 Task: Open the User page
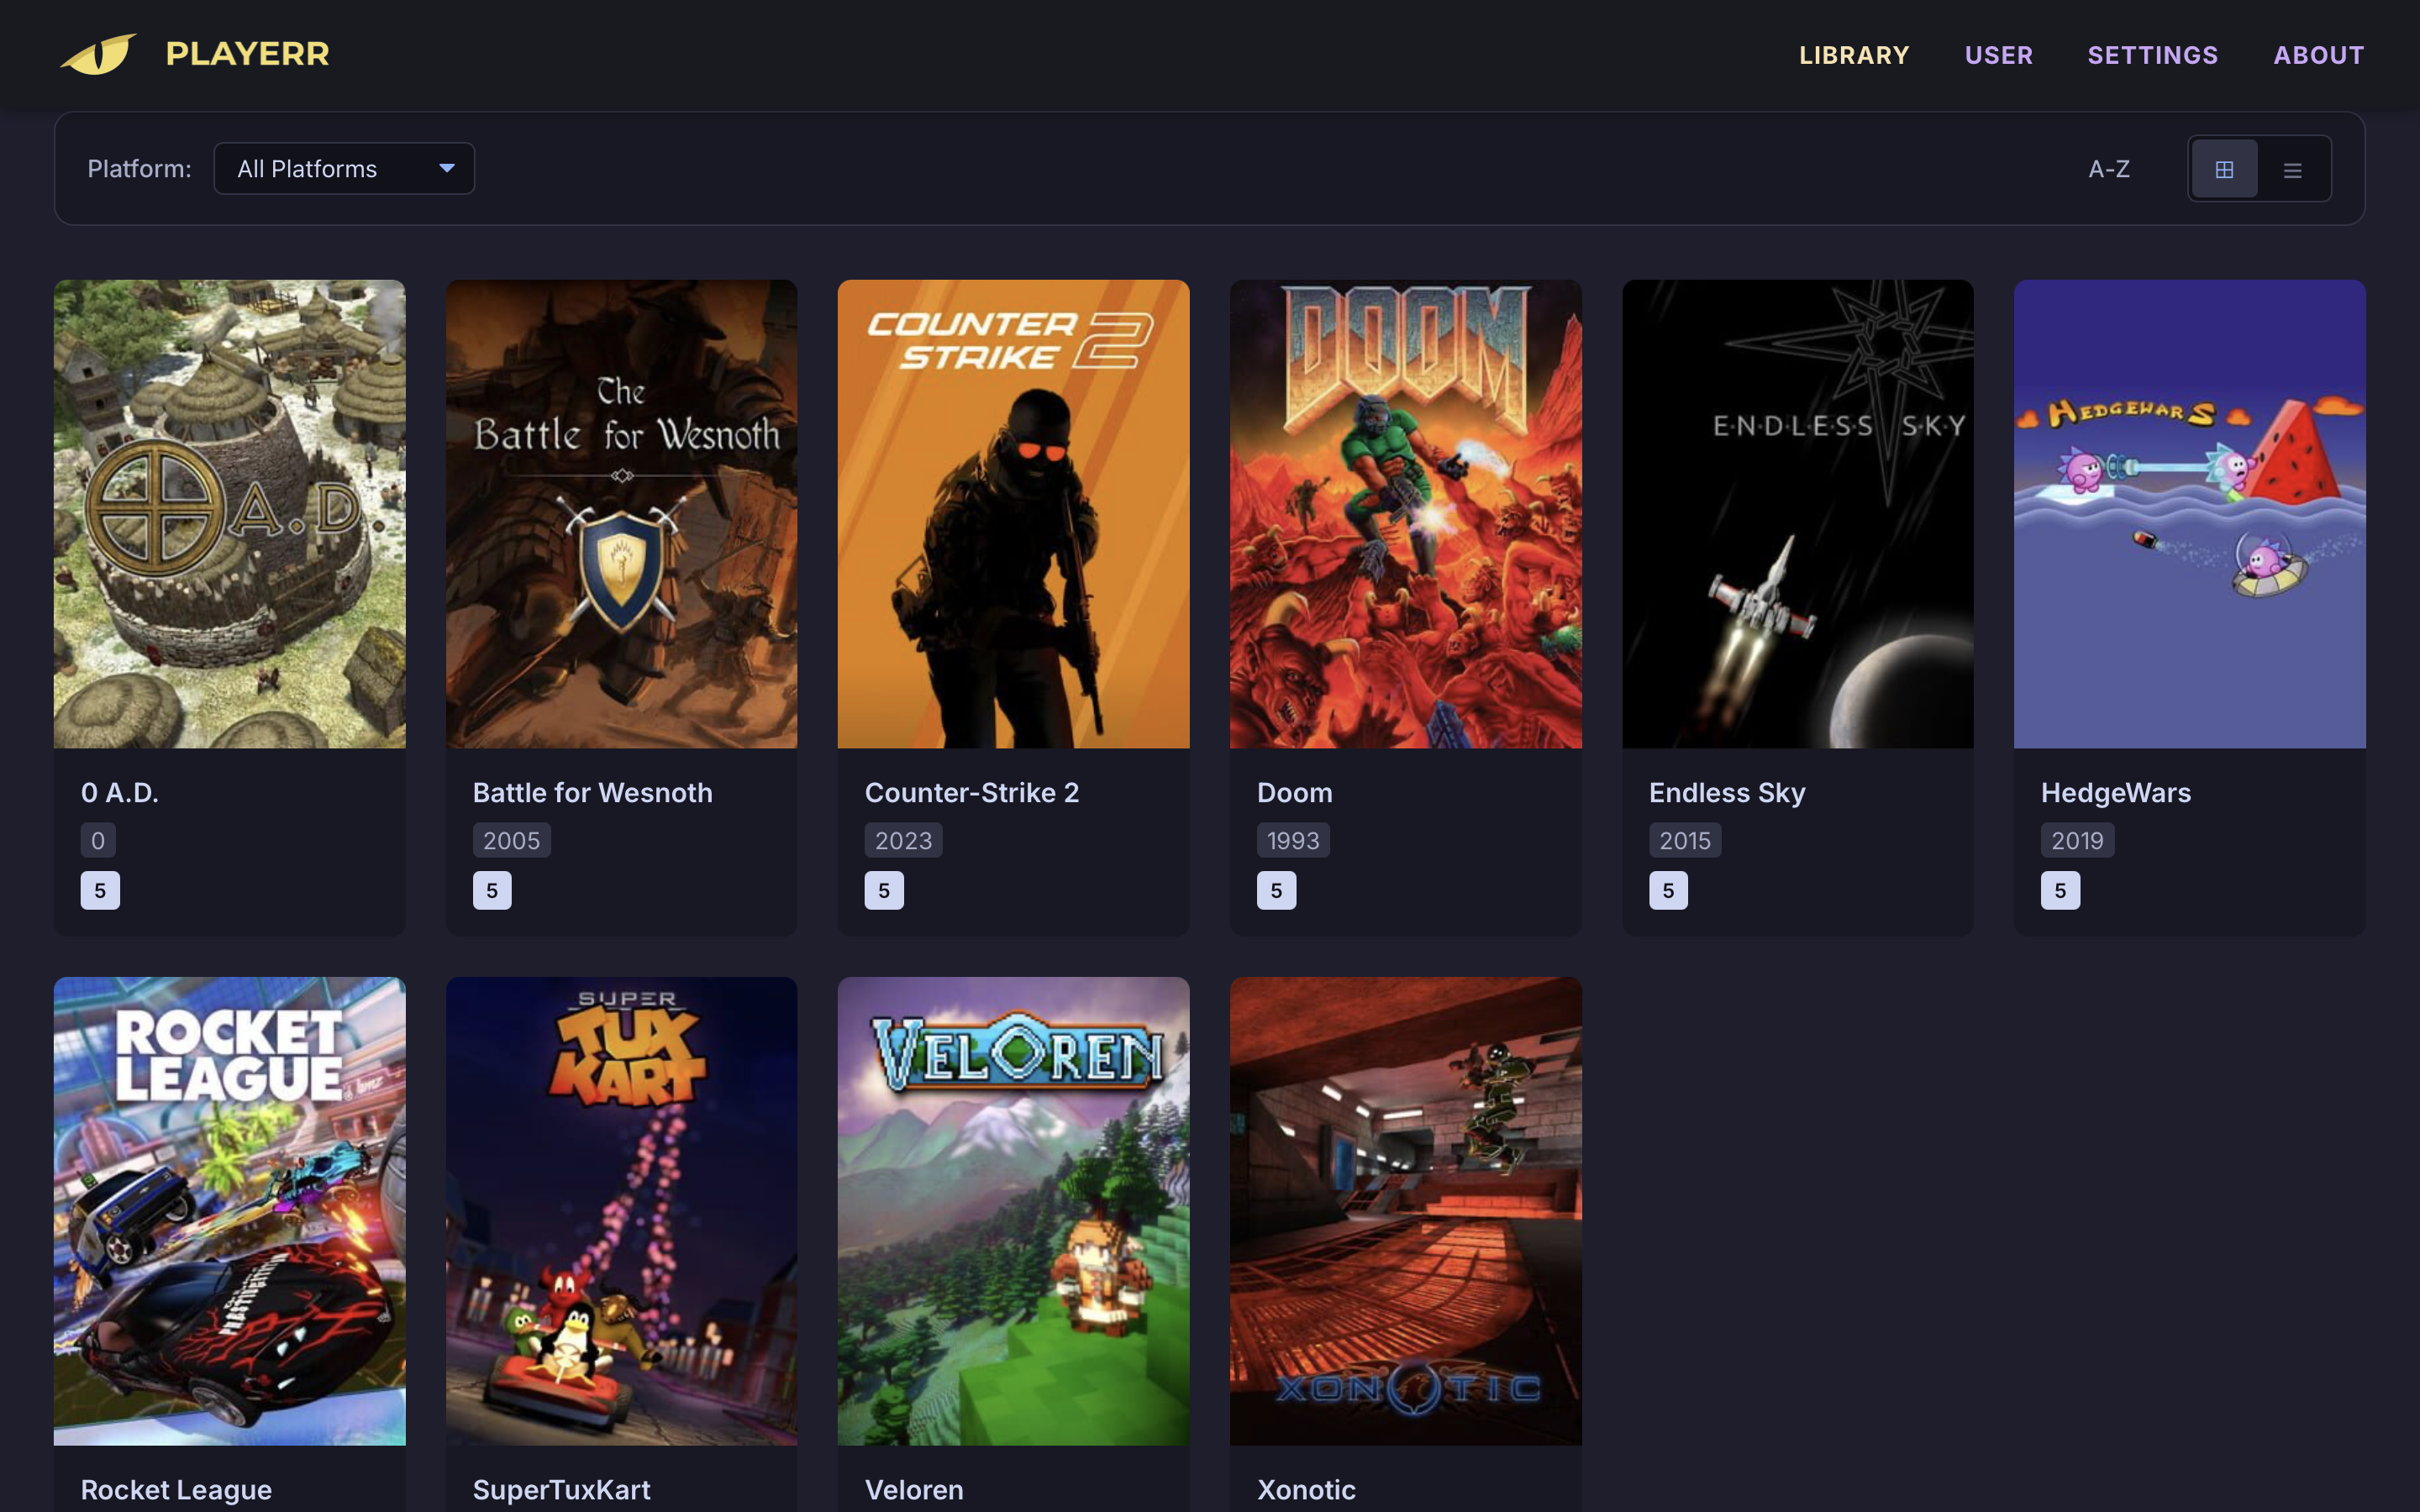coord(1998,55)
